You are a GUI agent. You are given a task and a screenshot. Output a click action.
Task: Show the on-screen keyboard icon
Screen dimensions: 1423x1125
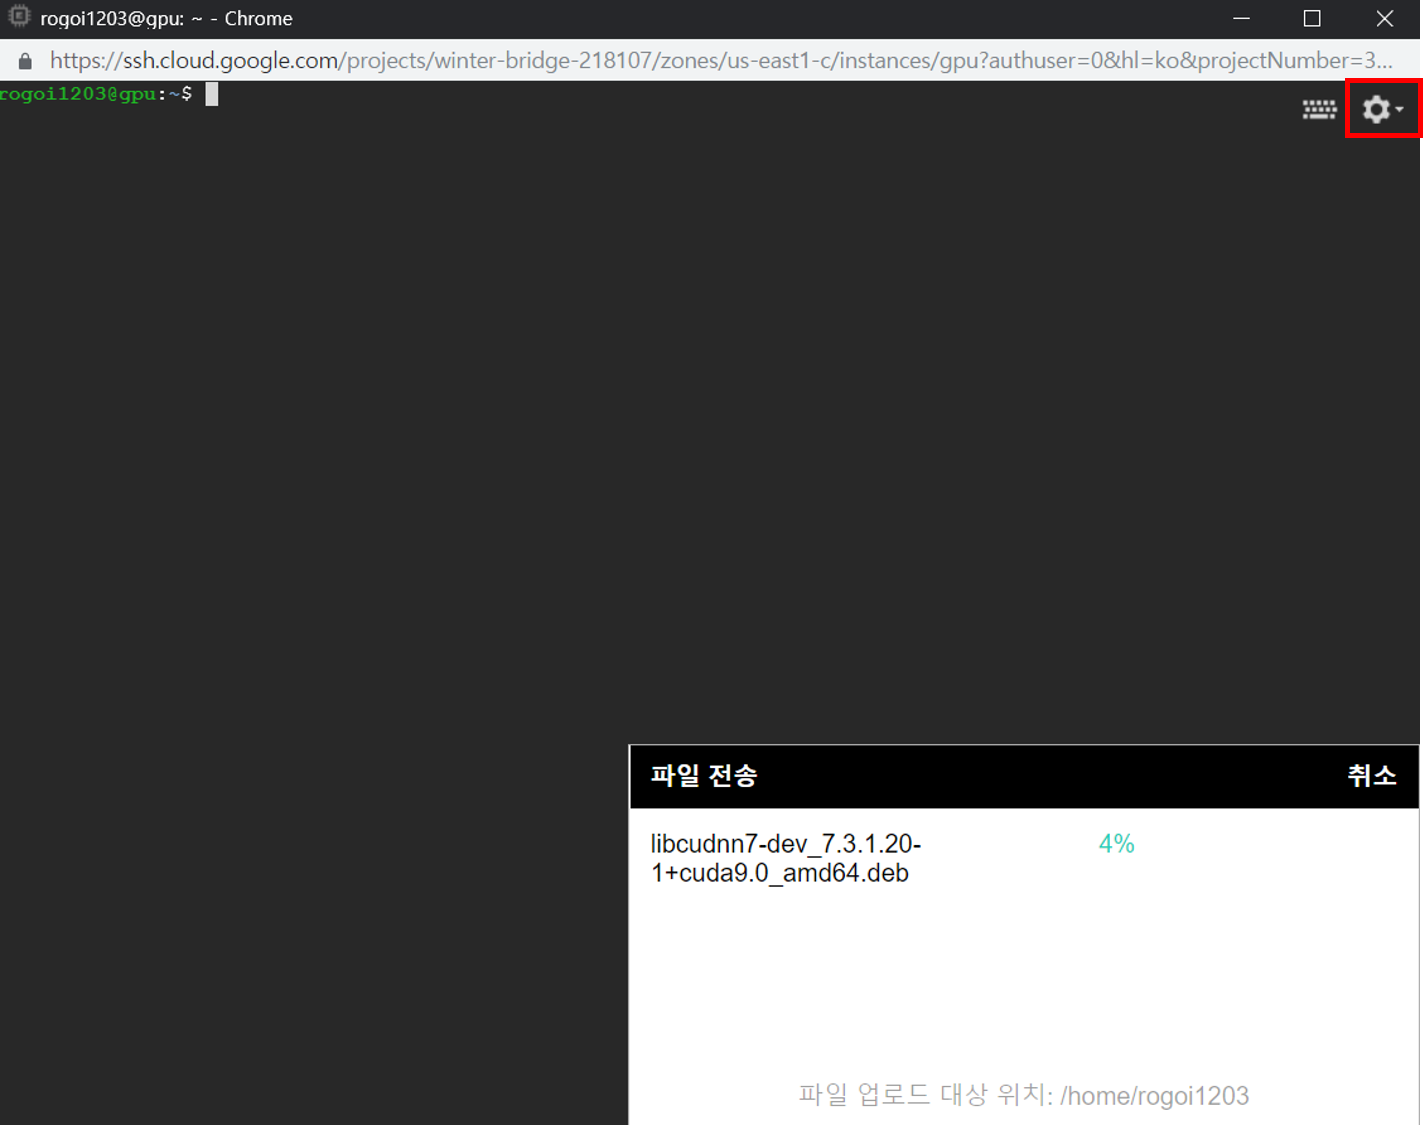1319,110
